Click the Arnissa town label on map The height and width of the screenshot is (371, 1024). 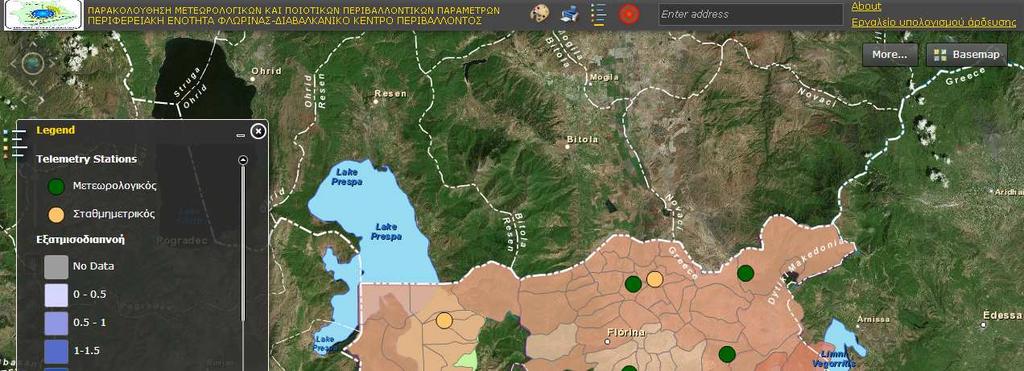(874, 319)
